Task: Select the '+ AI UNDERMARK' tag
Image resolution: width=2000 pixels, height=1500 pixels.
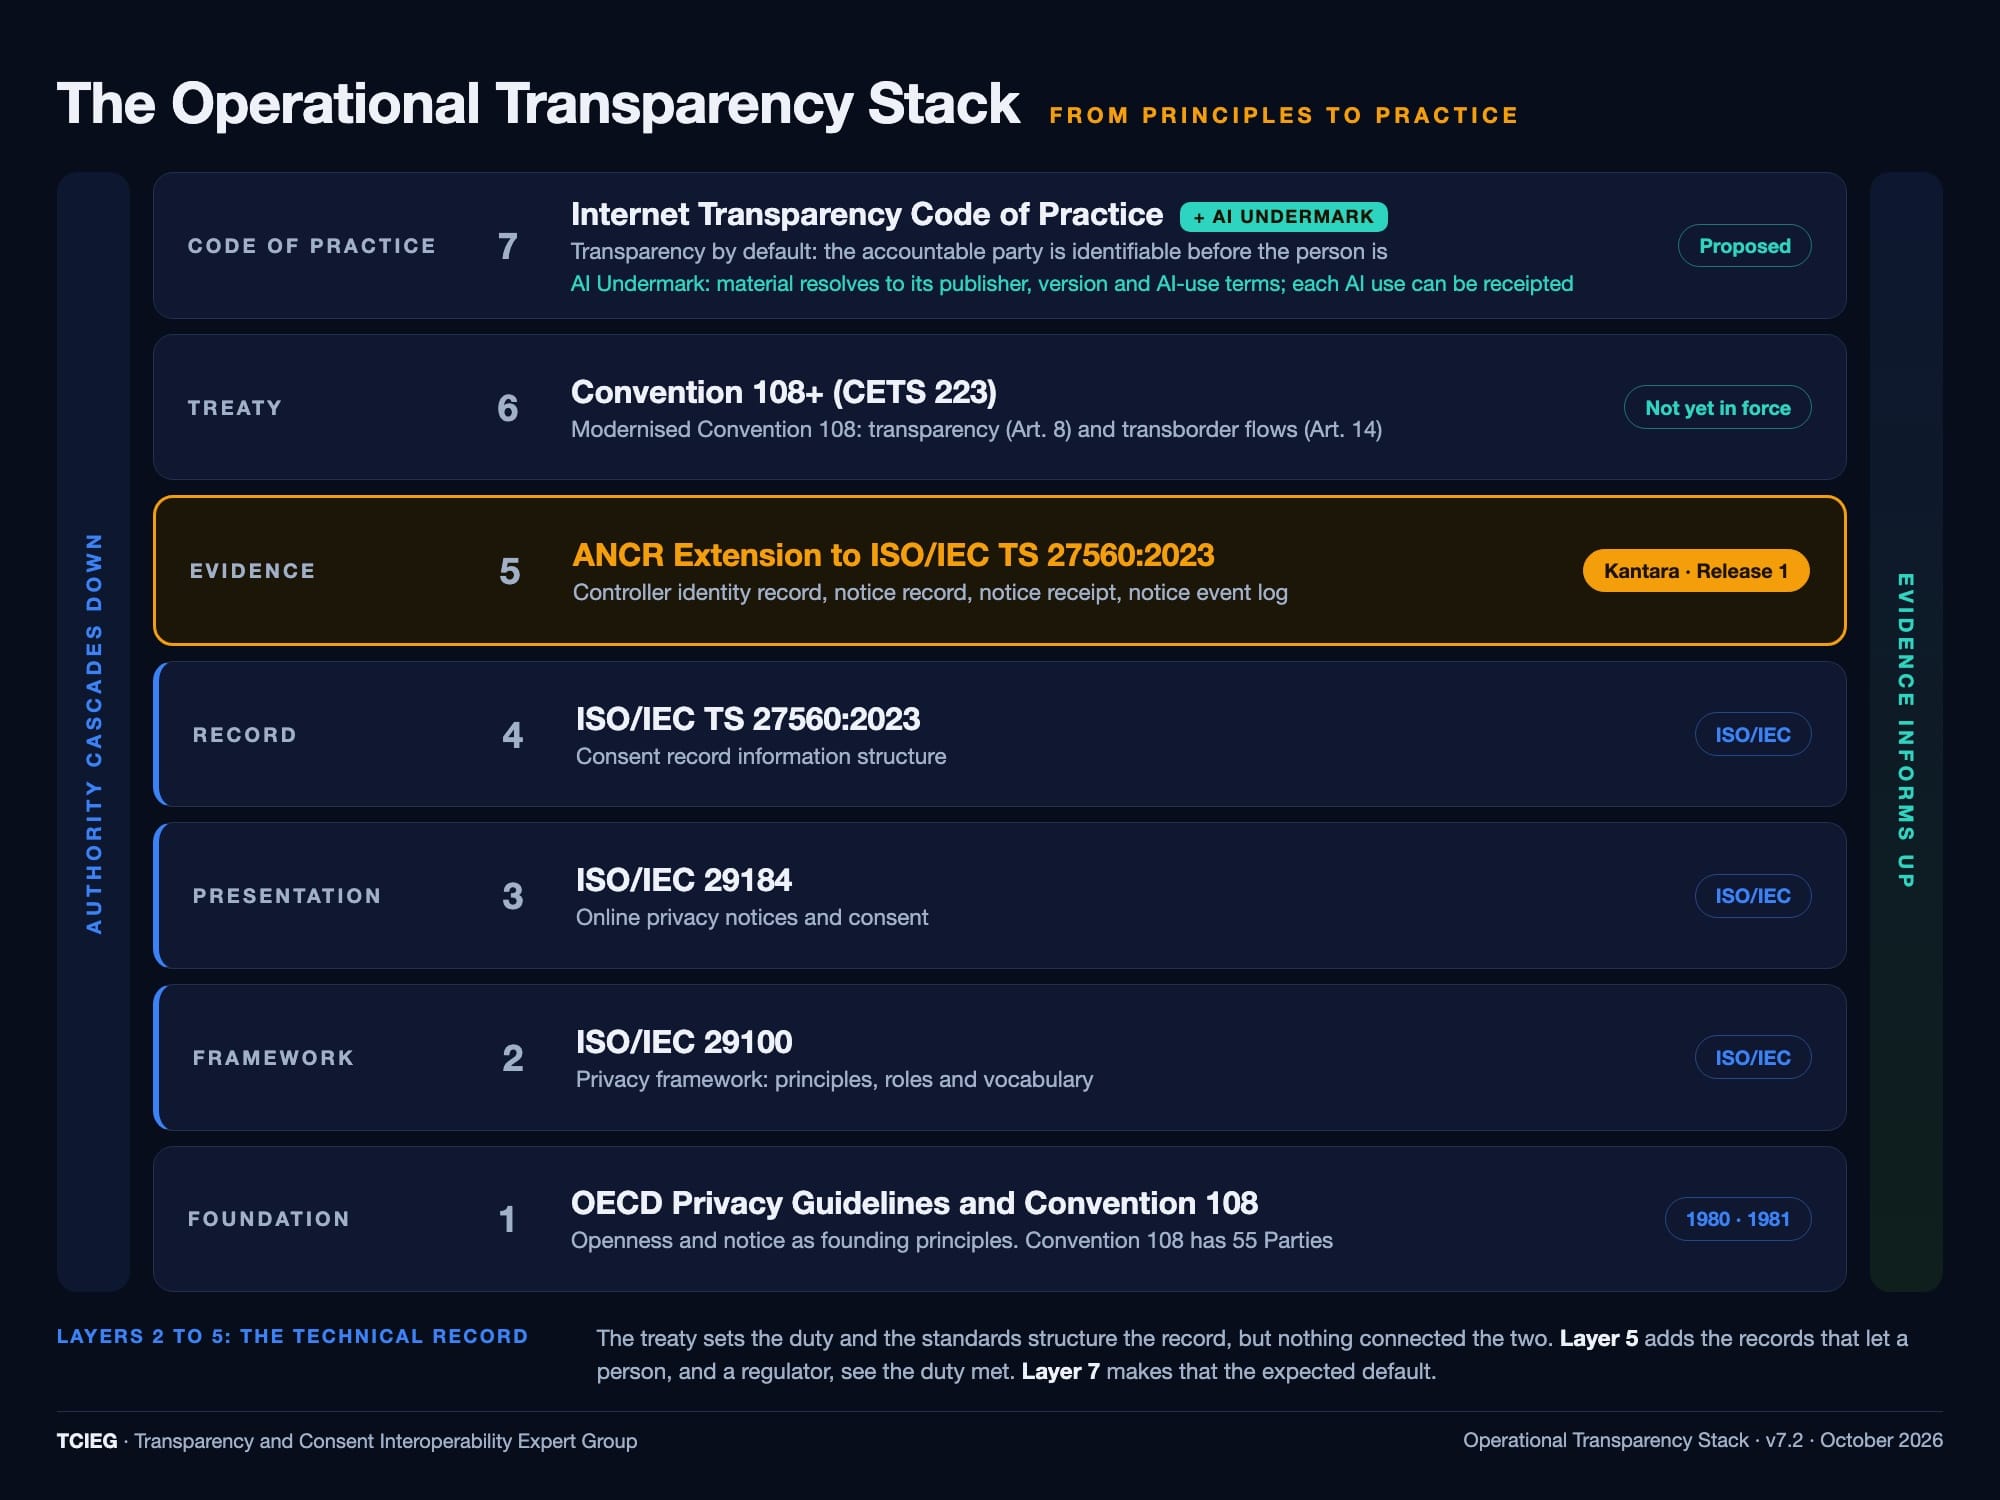Action: [1284, 216]
